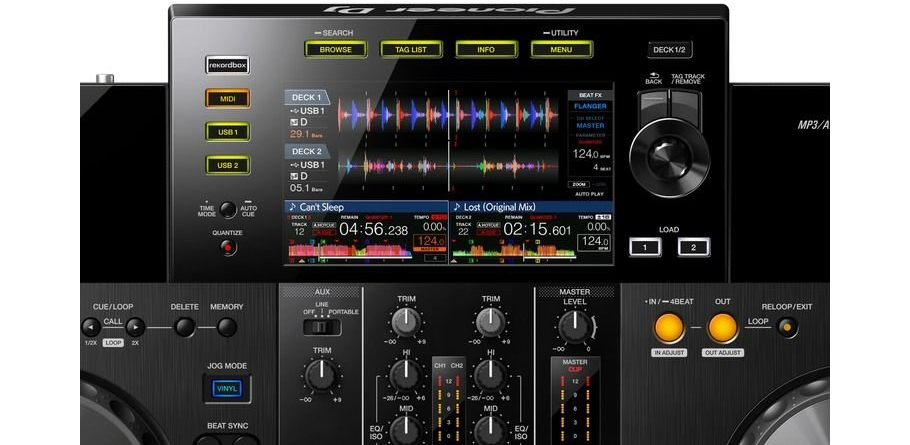Open the INFO screen
Screen dimensions: 910x445
(486, 49)
